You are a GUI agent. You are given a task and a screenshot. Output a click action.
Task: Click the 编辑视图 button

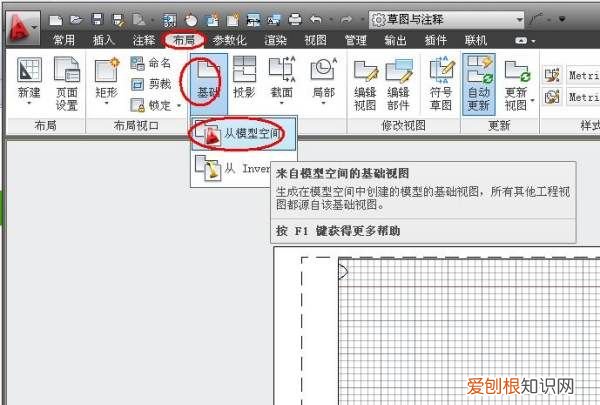tap(365, 85)
